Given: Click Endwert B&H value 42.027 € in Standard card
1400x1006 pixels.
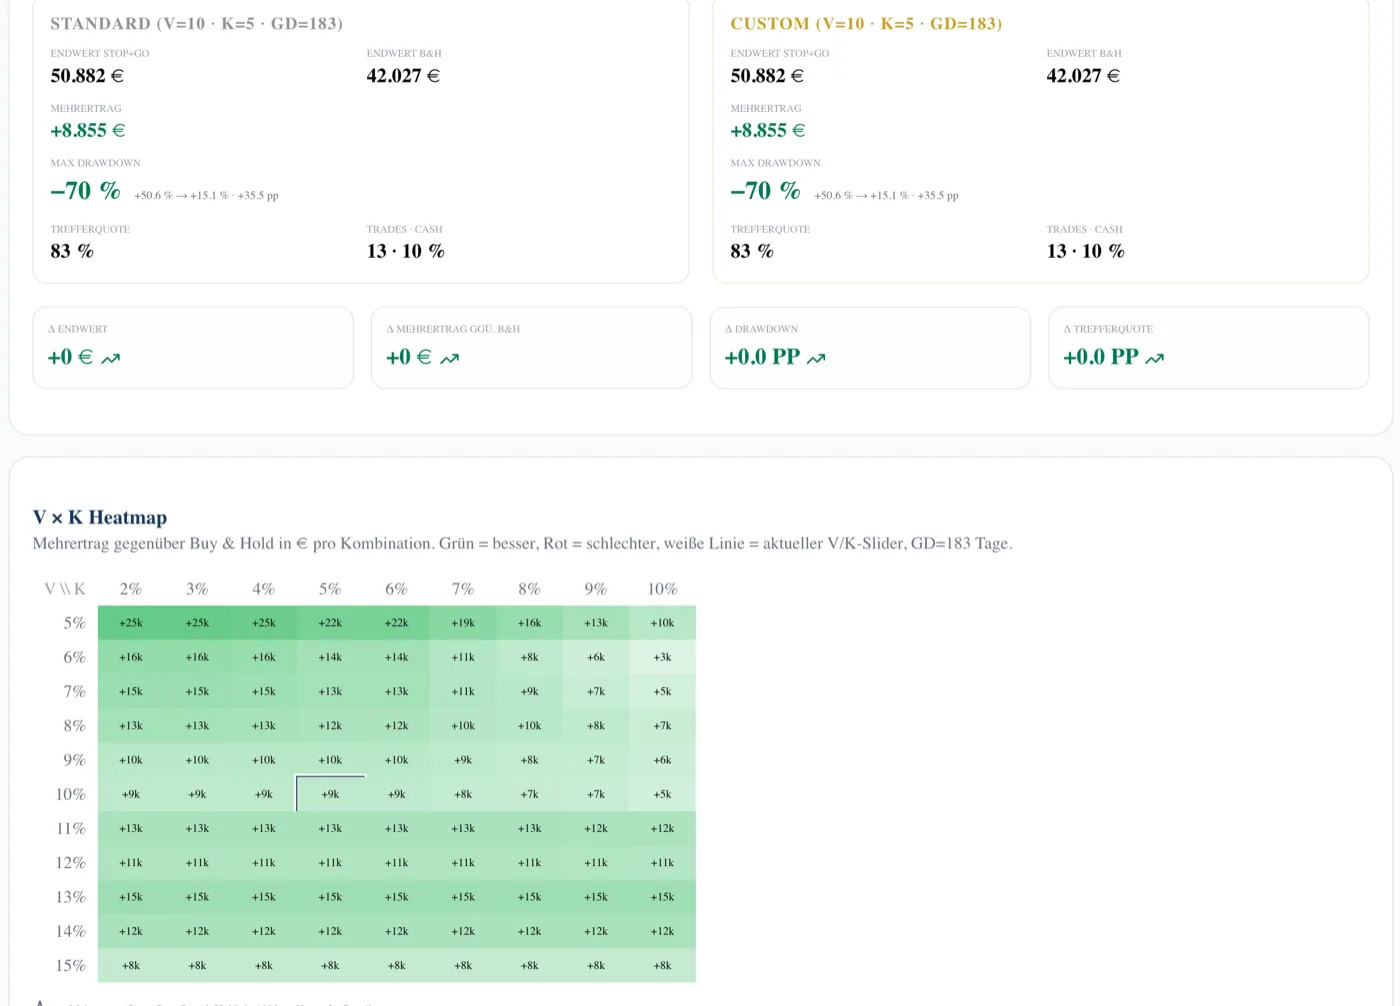Looking at the screenshot, I should [x=403, y=76].
